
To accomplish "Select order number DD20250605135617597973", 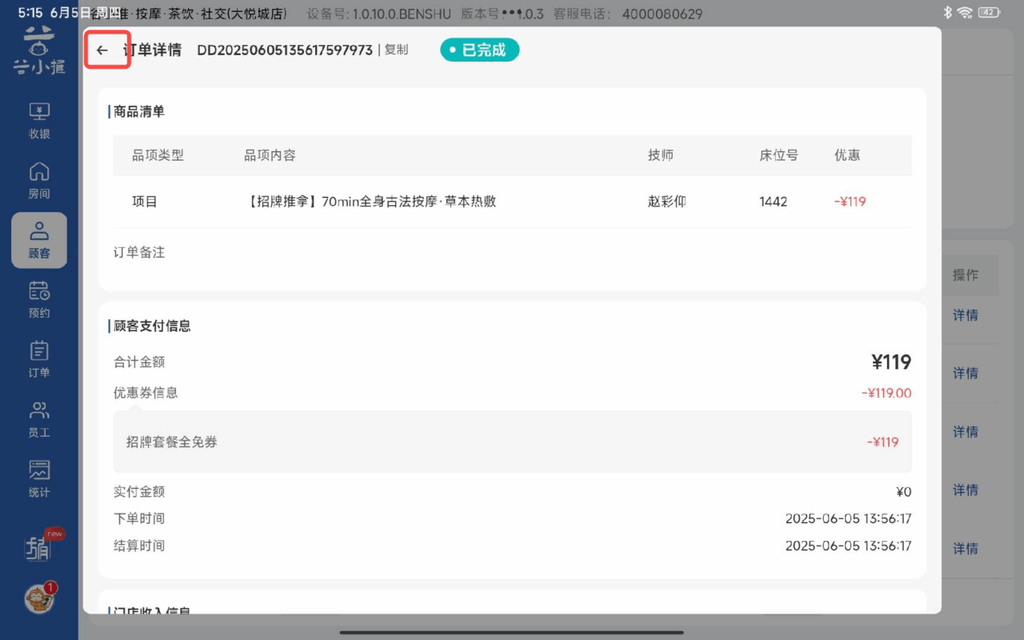I will 285,50.
